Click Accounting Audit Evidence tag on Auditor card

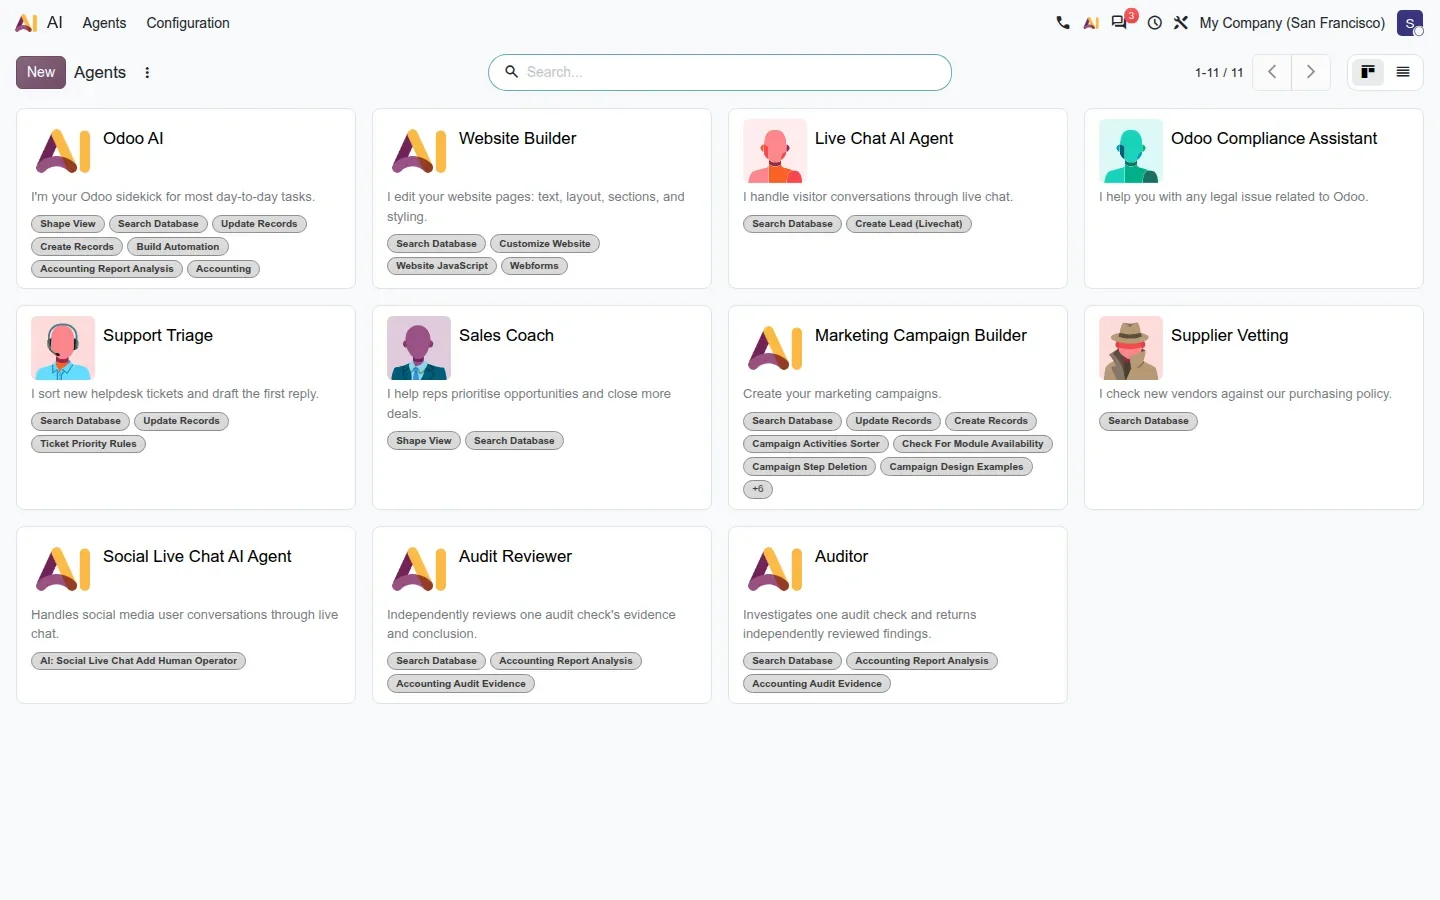[817, 684]
